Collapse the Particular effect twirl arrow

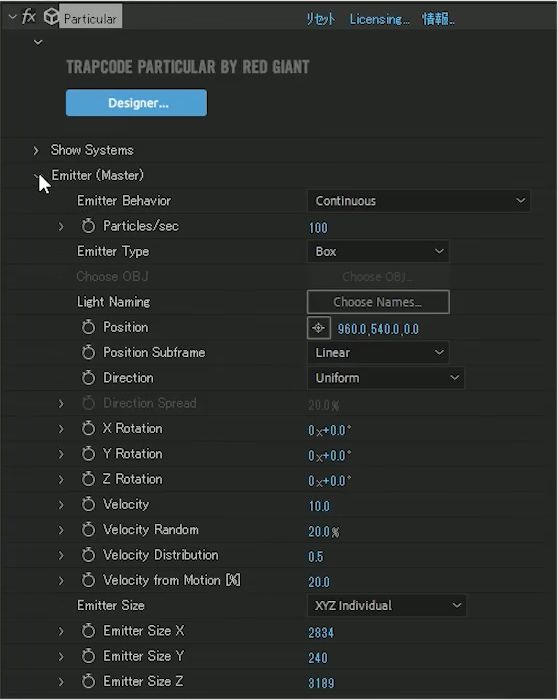(x=12, y=17)
